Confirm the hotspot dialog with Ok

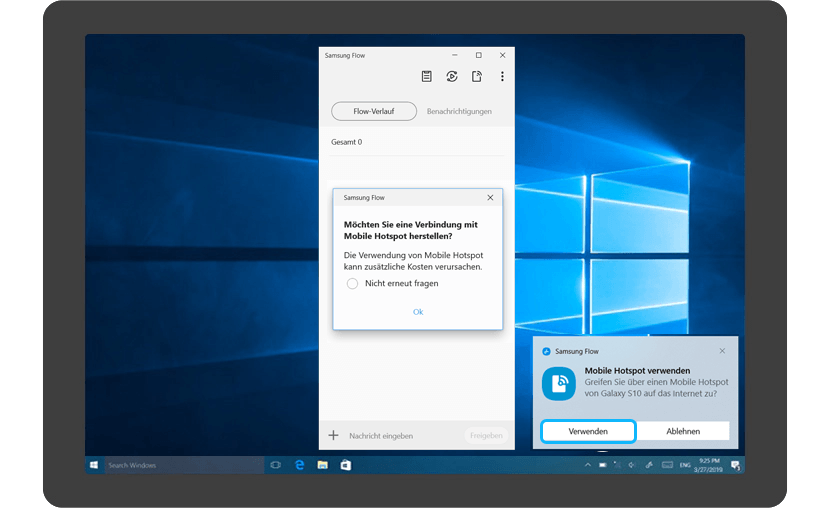418,312
